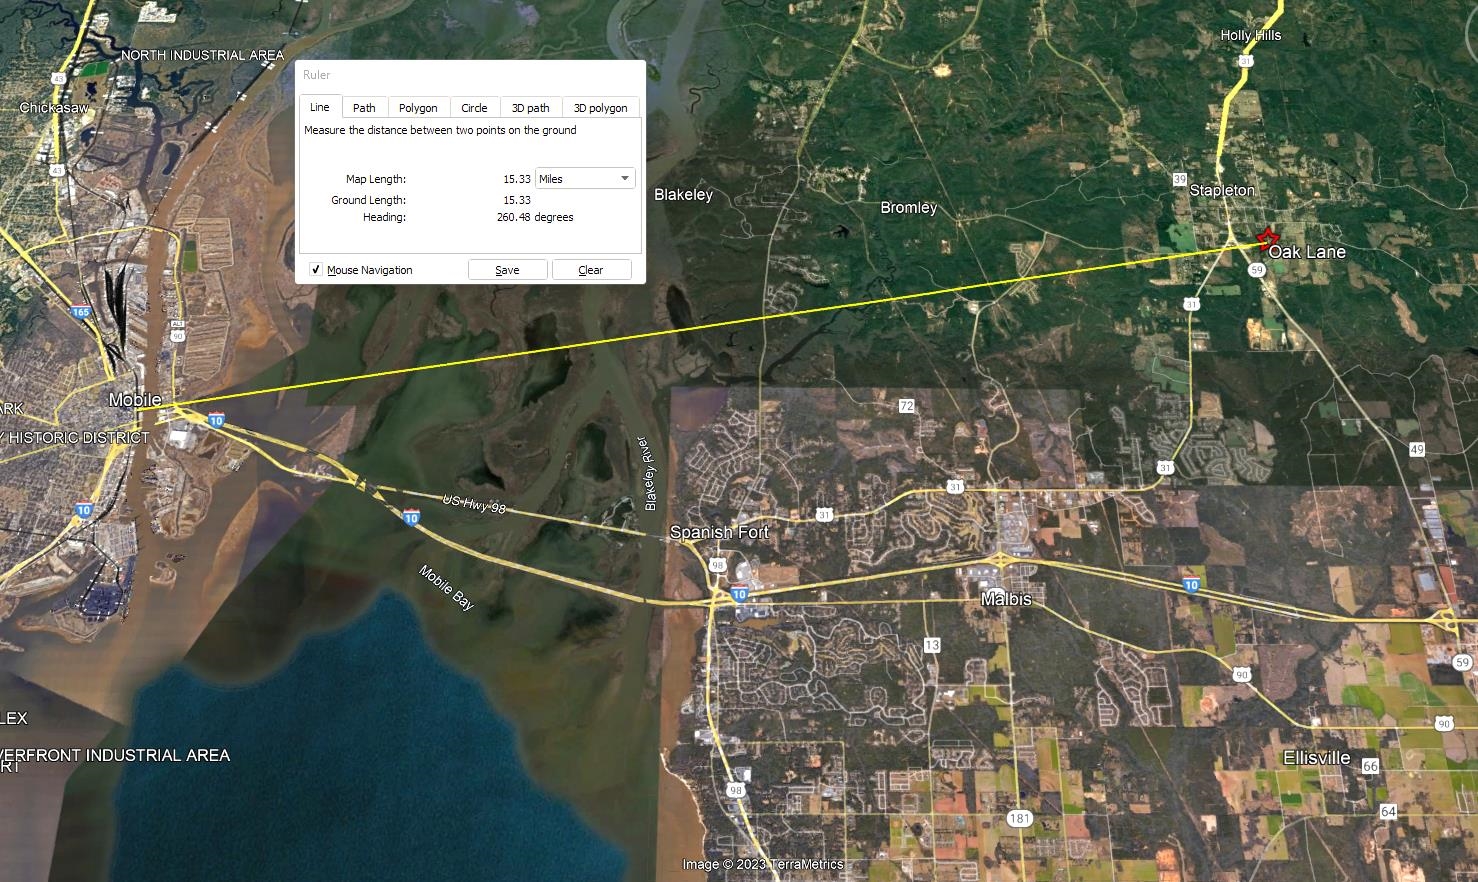Click the Spanish Fort map label
Screen dimensions: 1478x882
[719, 532]
